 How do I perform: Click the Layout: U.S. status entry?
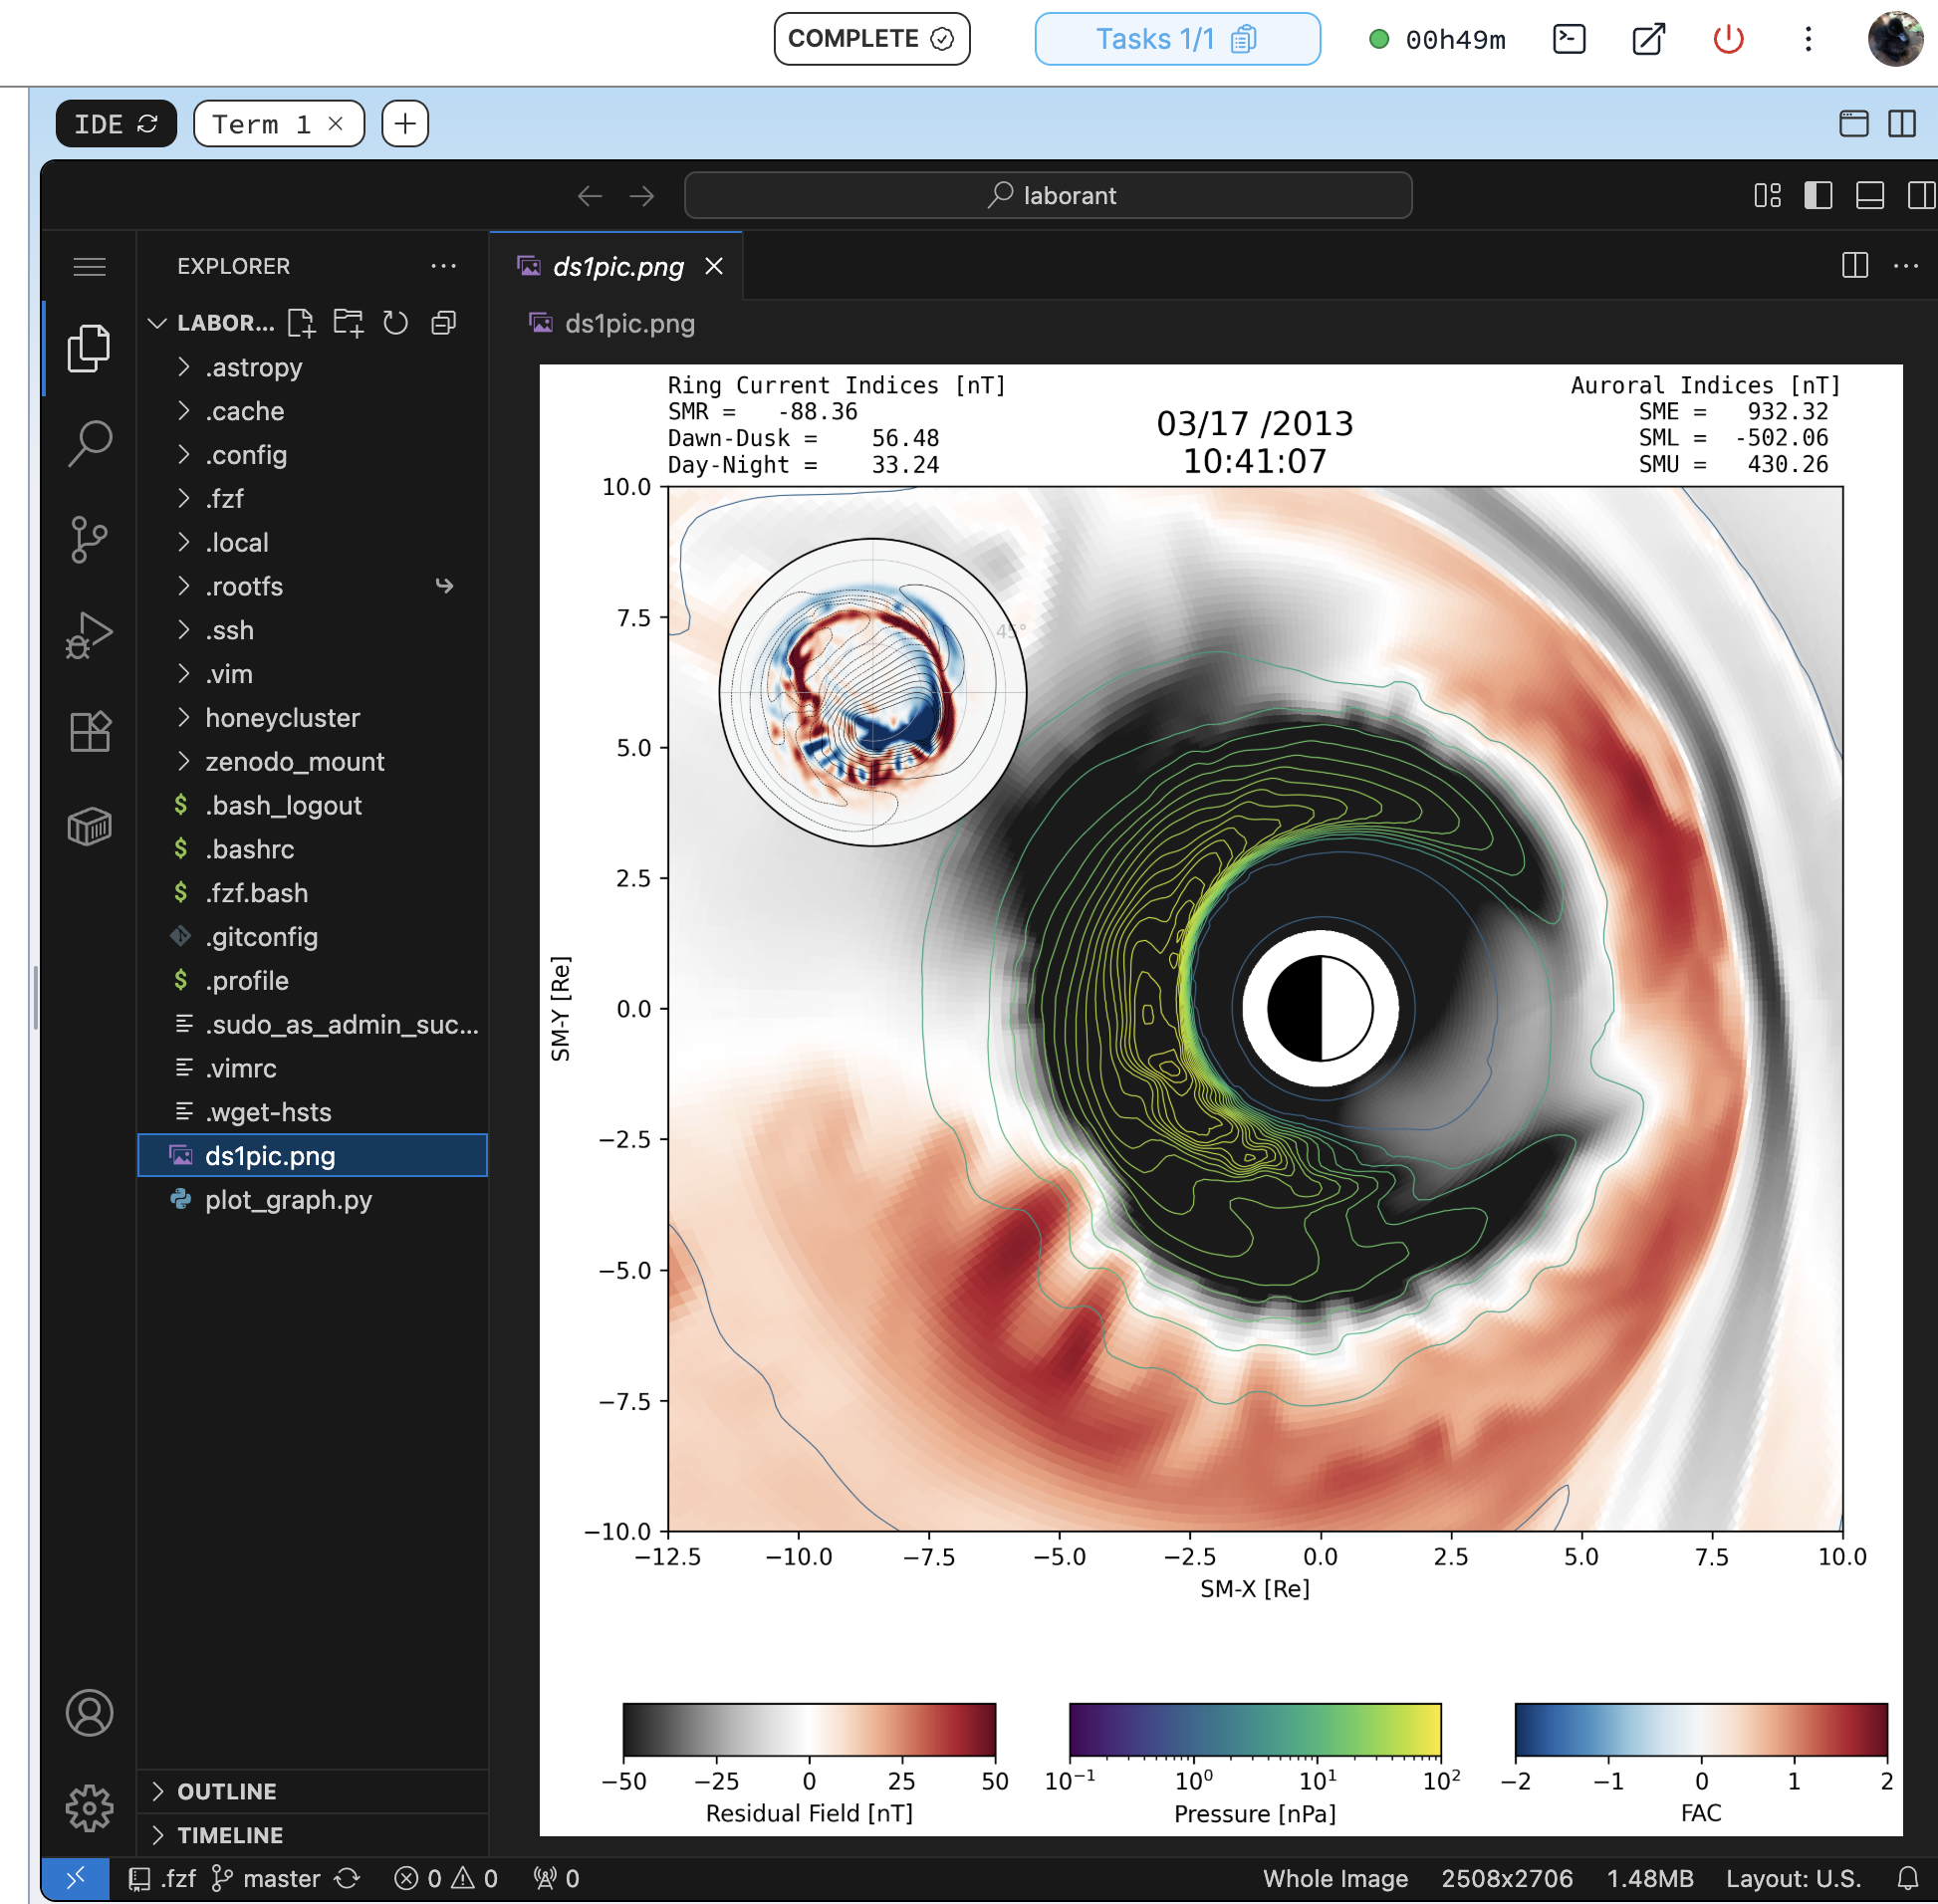[1793, 1879]
